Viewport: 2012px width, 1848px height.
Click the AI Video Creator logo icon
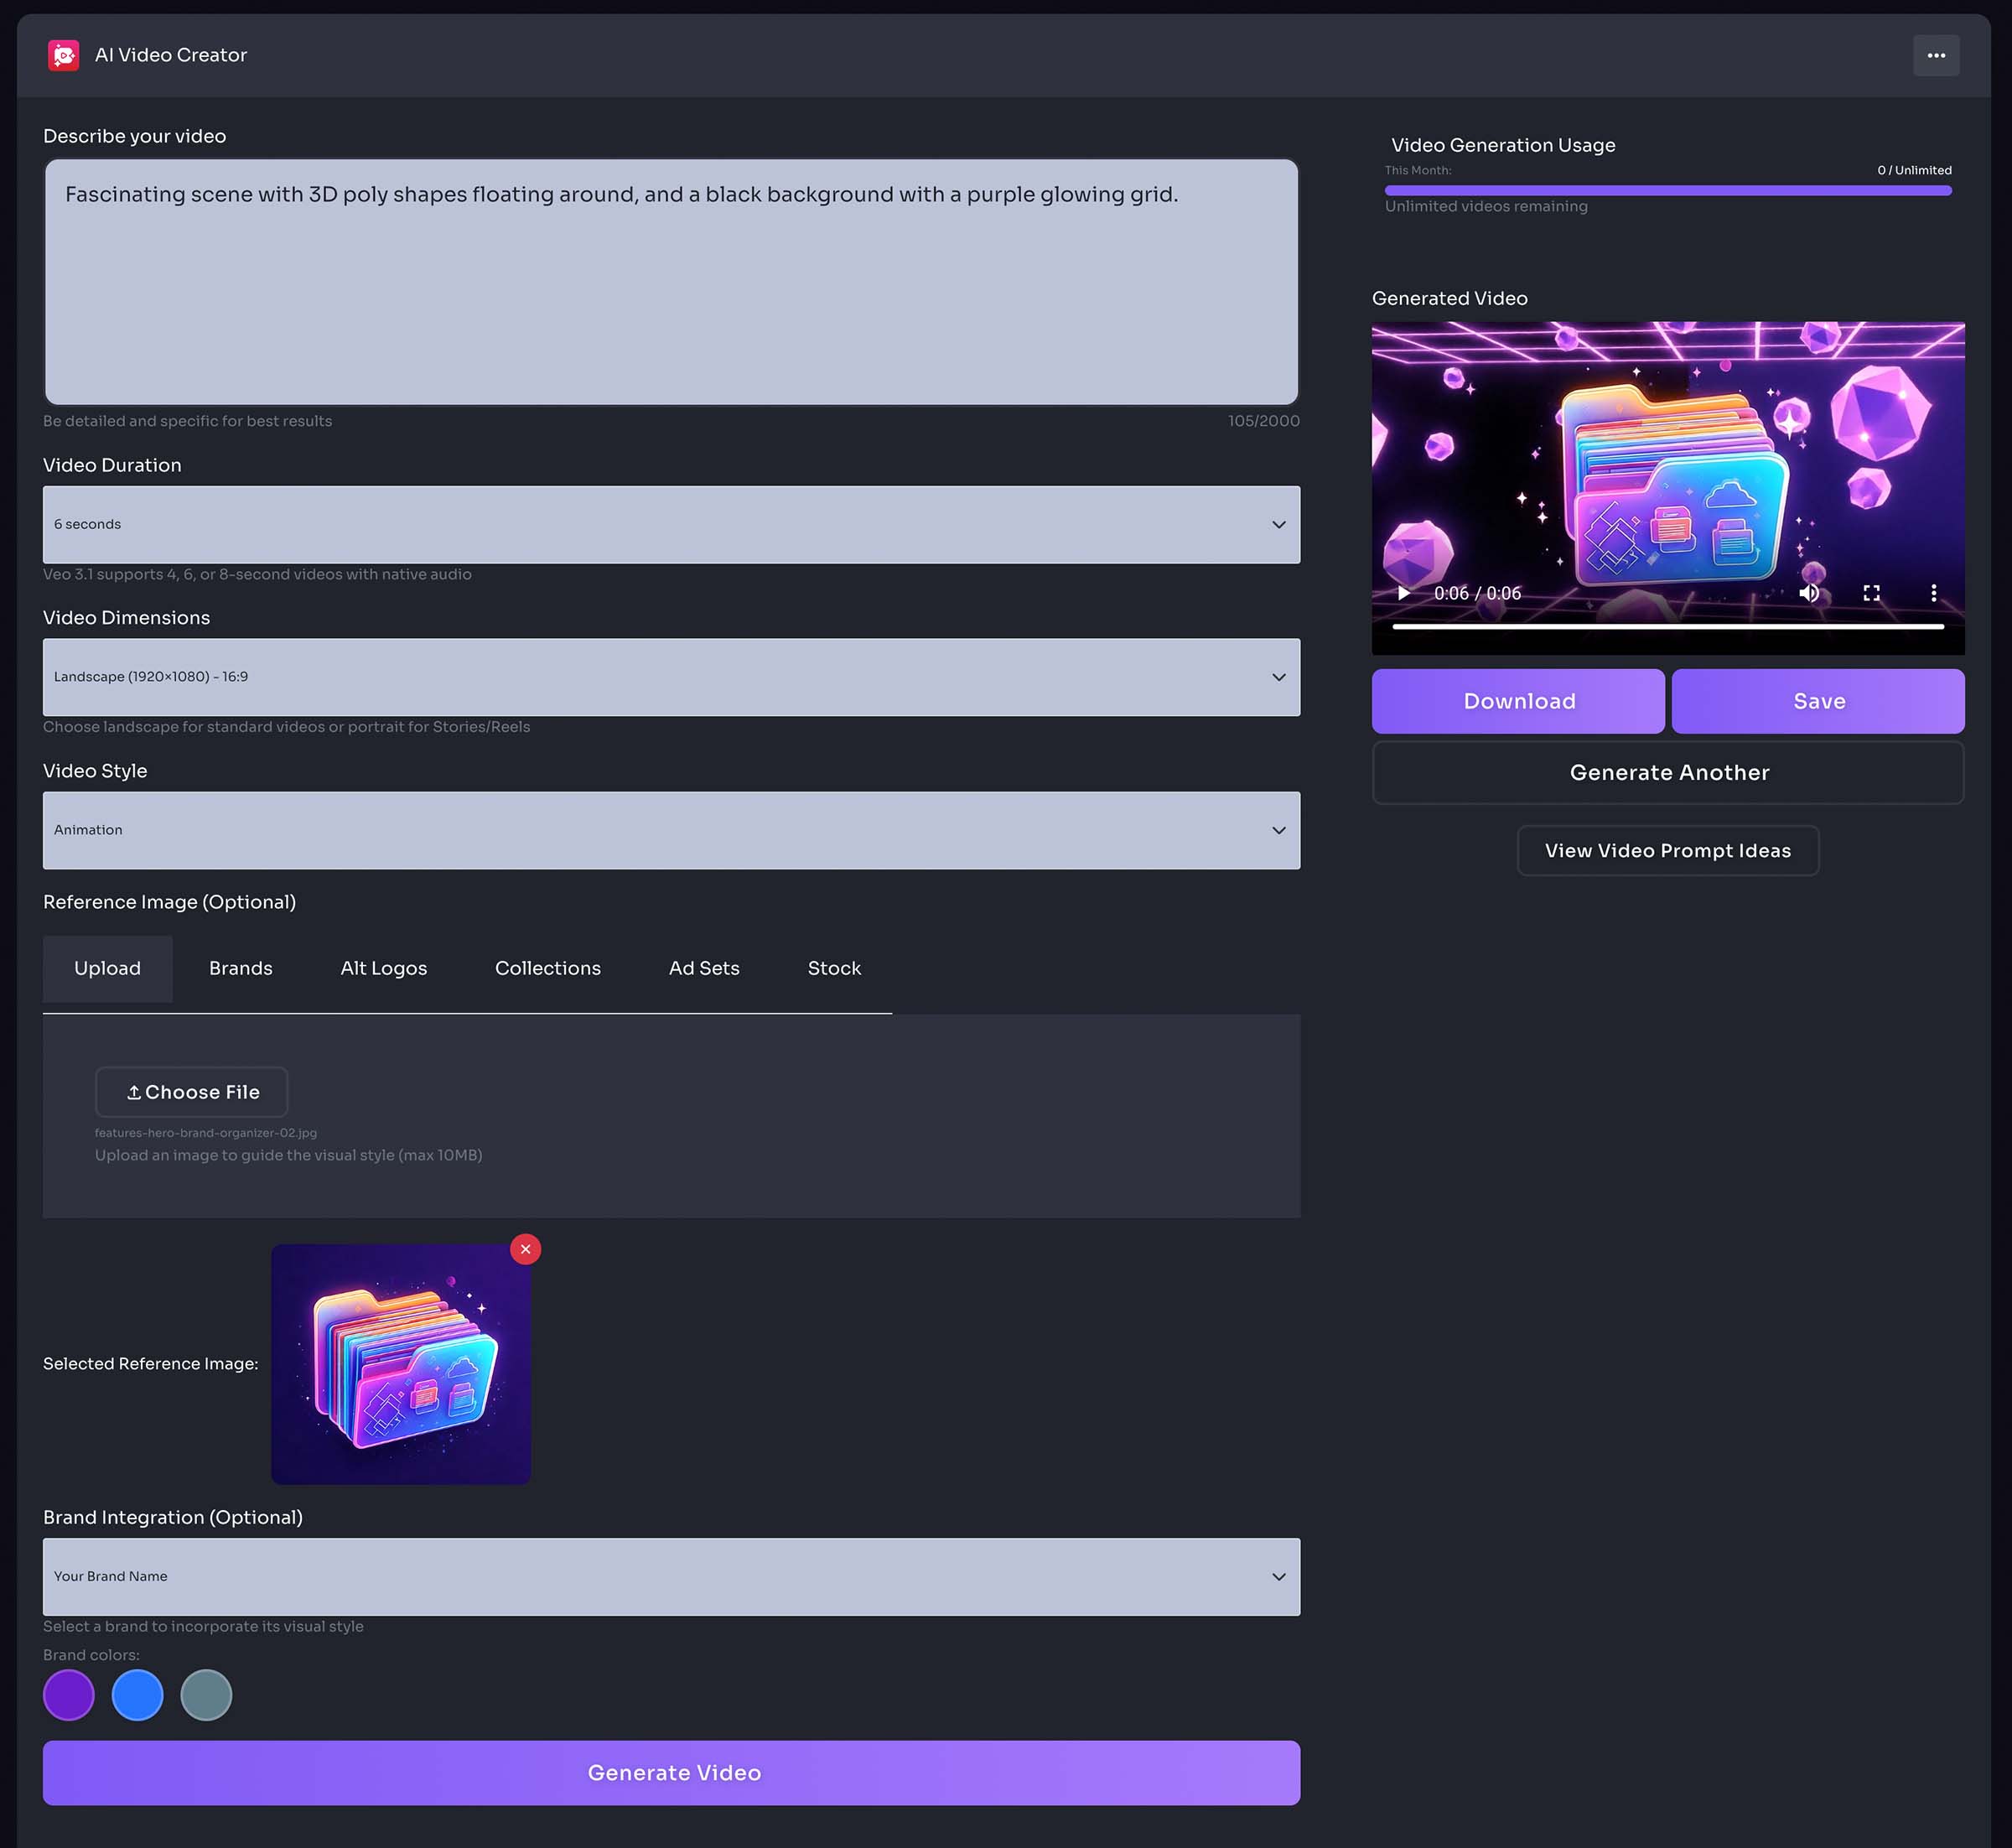coord(63,55)
